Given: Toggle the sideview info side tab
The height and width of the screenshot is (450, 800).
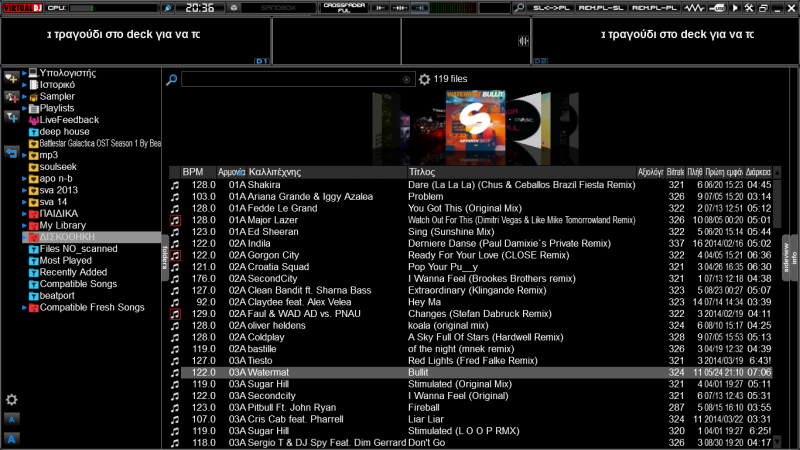Looking at the screenshot, I should pos(790,258).
